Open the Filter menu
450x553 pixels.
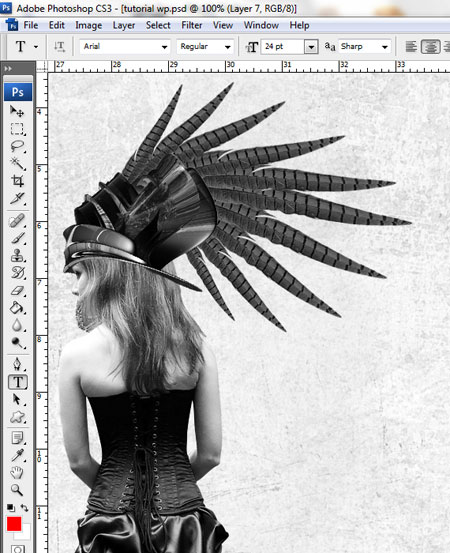pyautogui.click(x=192, y=25)
